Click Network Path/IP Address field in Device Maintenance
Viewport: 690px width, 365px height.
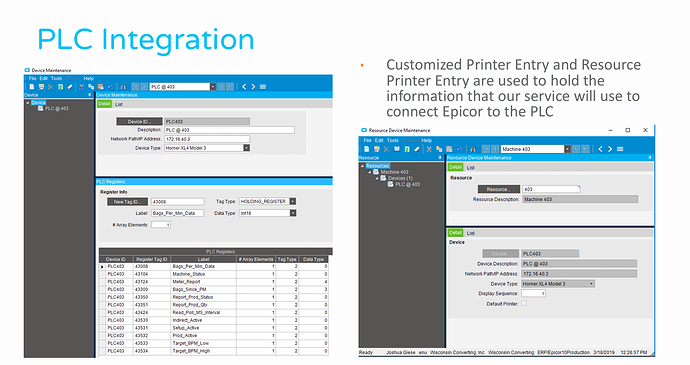(x=207, y=139)
